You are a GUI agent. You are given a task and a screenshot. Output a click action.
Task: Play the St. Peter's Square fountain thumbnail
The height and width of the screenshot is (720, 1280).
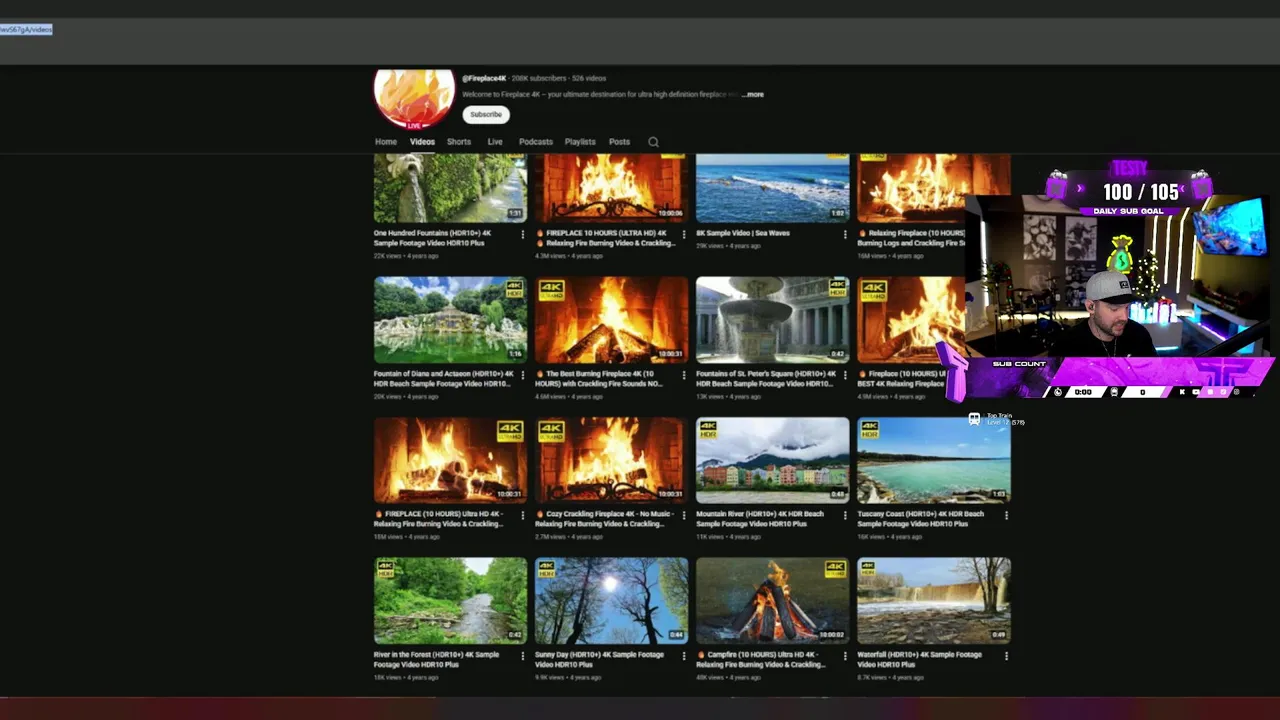772,320
